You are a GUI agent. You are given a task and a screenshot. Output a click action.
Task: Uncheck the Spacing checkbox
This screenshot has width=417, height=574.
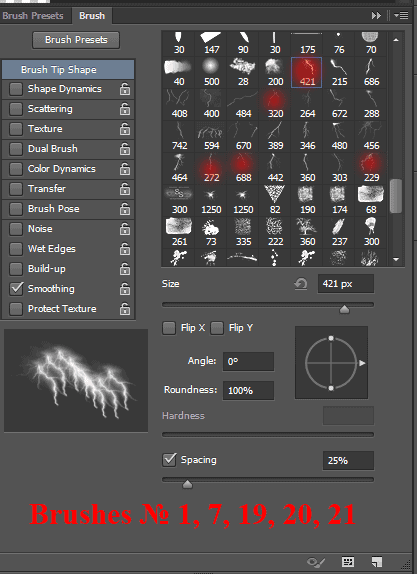(169, 460)
